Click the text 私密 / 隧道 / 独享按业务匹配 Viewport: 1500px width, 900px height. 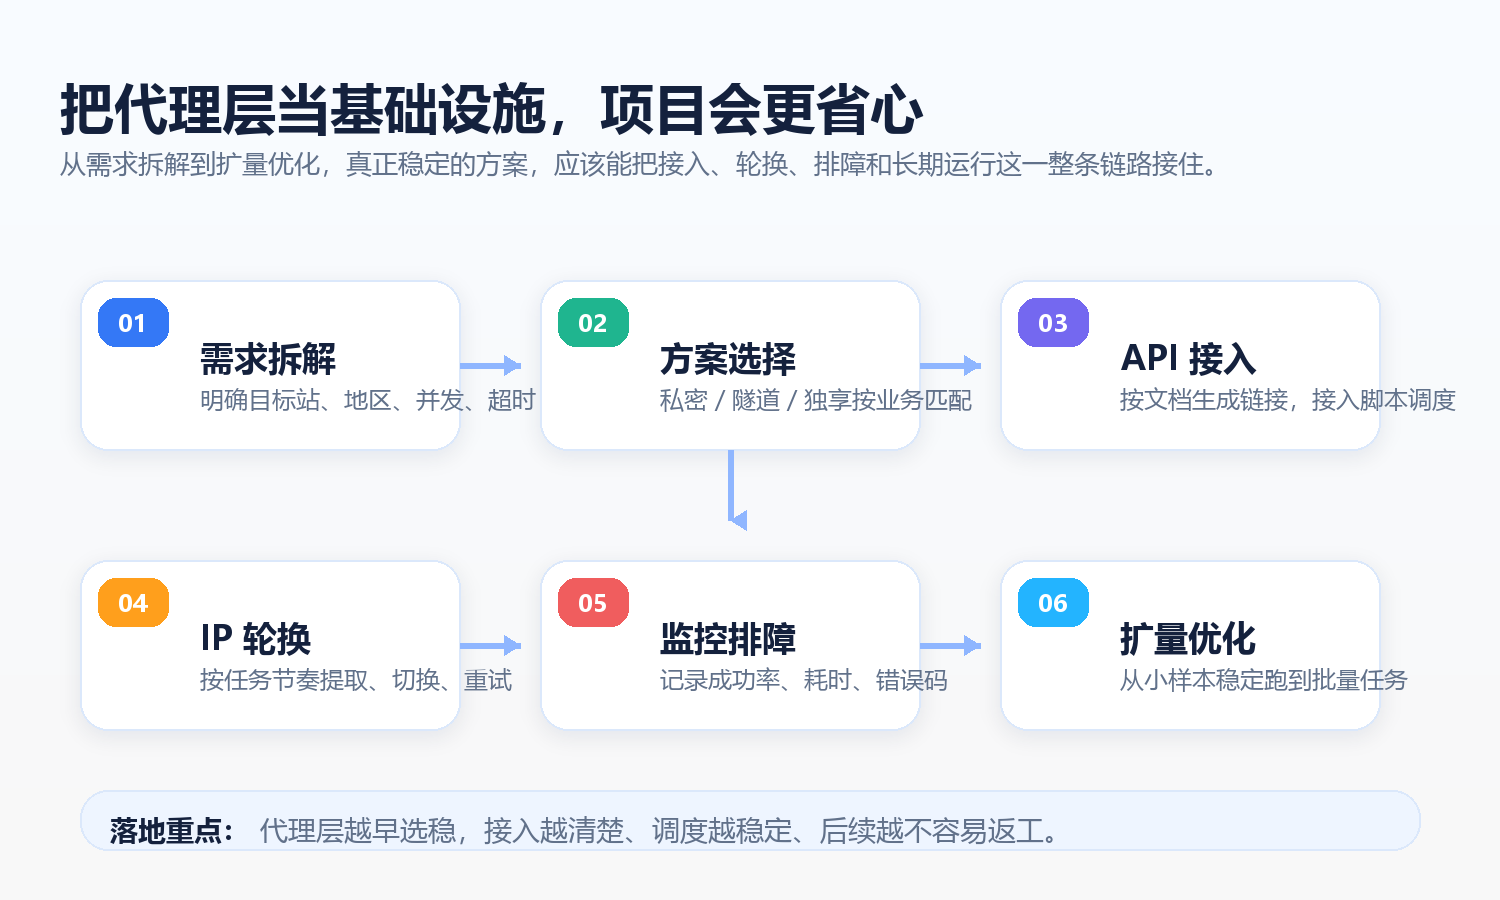[816, 400]
